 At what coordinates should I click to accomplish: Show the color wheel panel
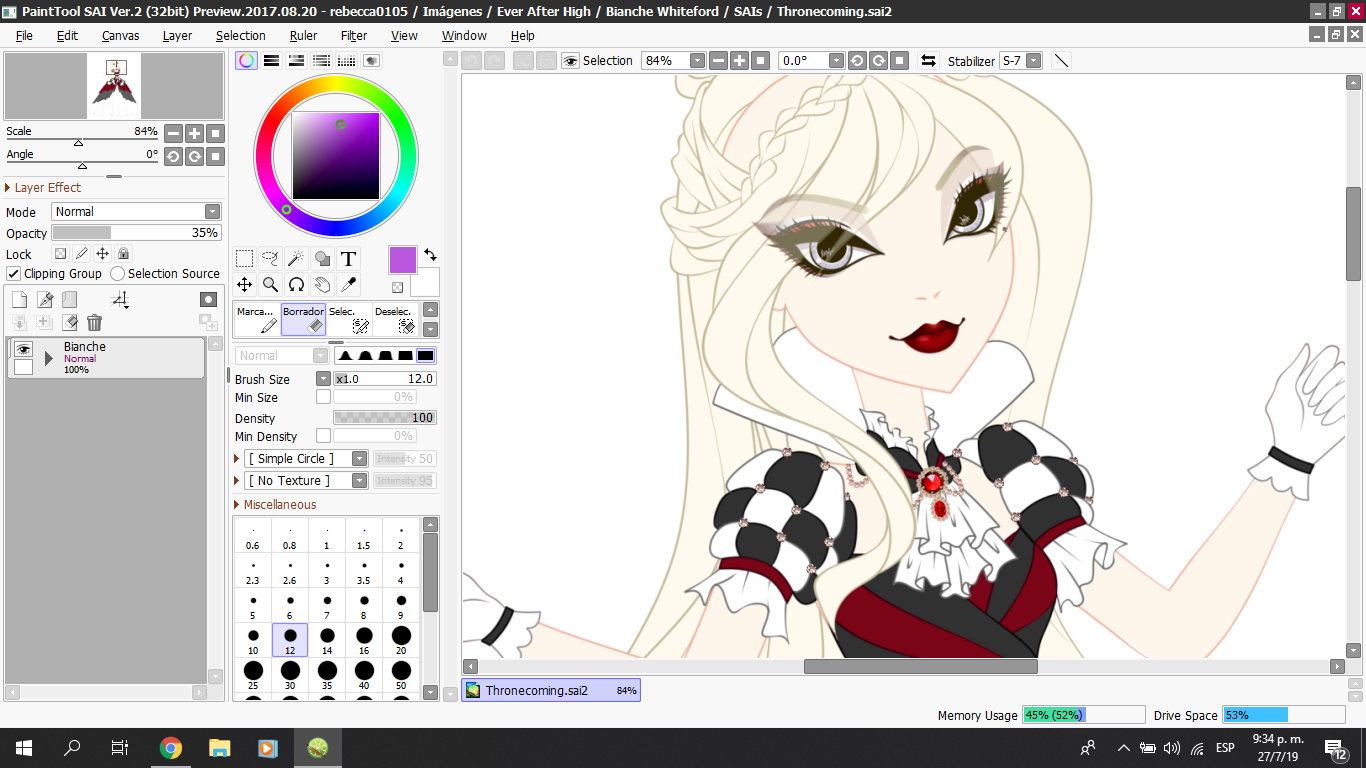click(246, 61)
